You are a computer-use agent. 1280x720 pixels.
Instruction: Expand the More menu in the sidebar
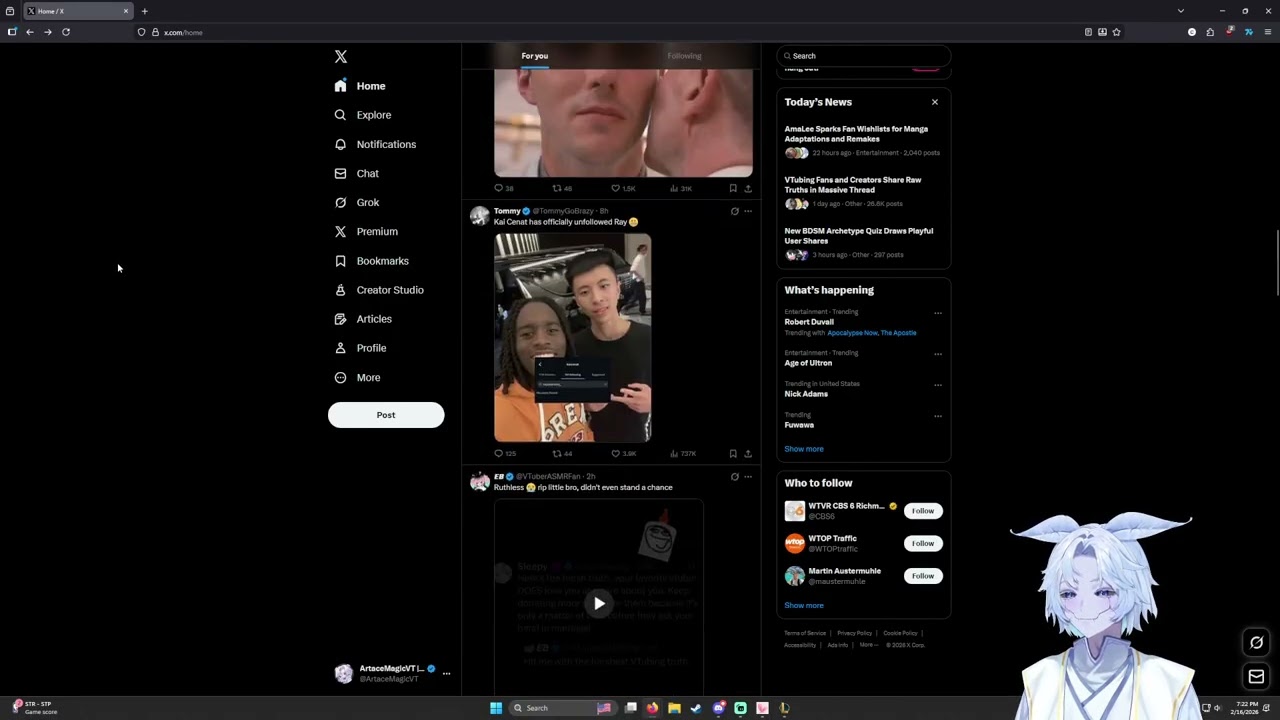(x=358, y=377)
